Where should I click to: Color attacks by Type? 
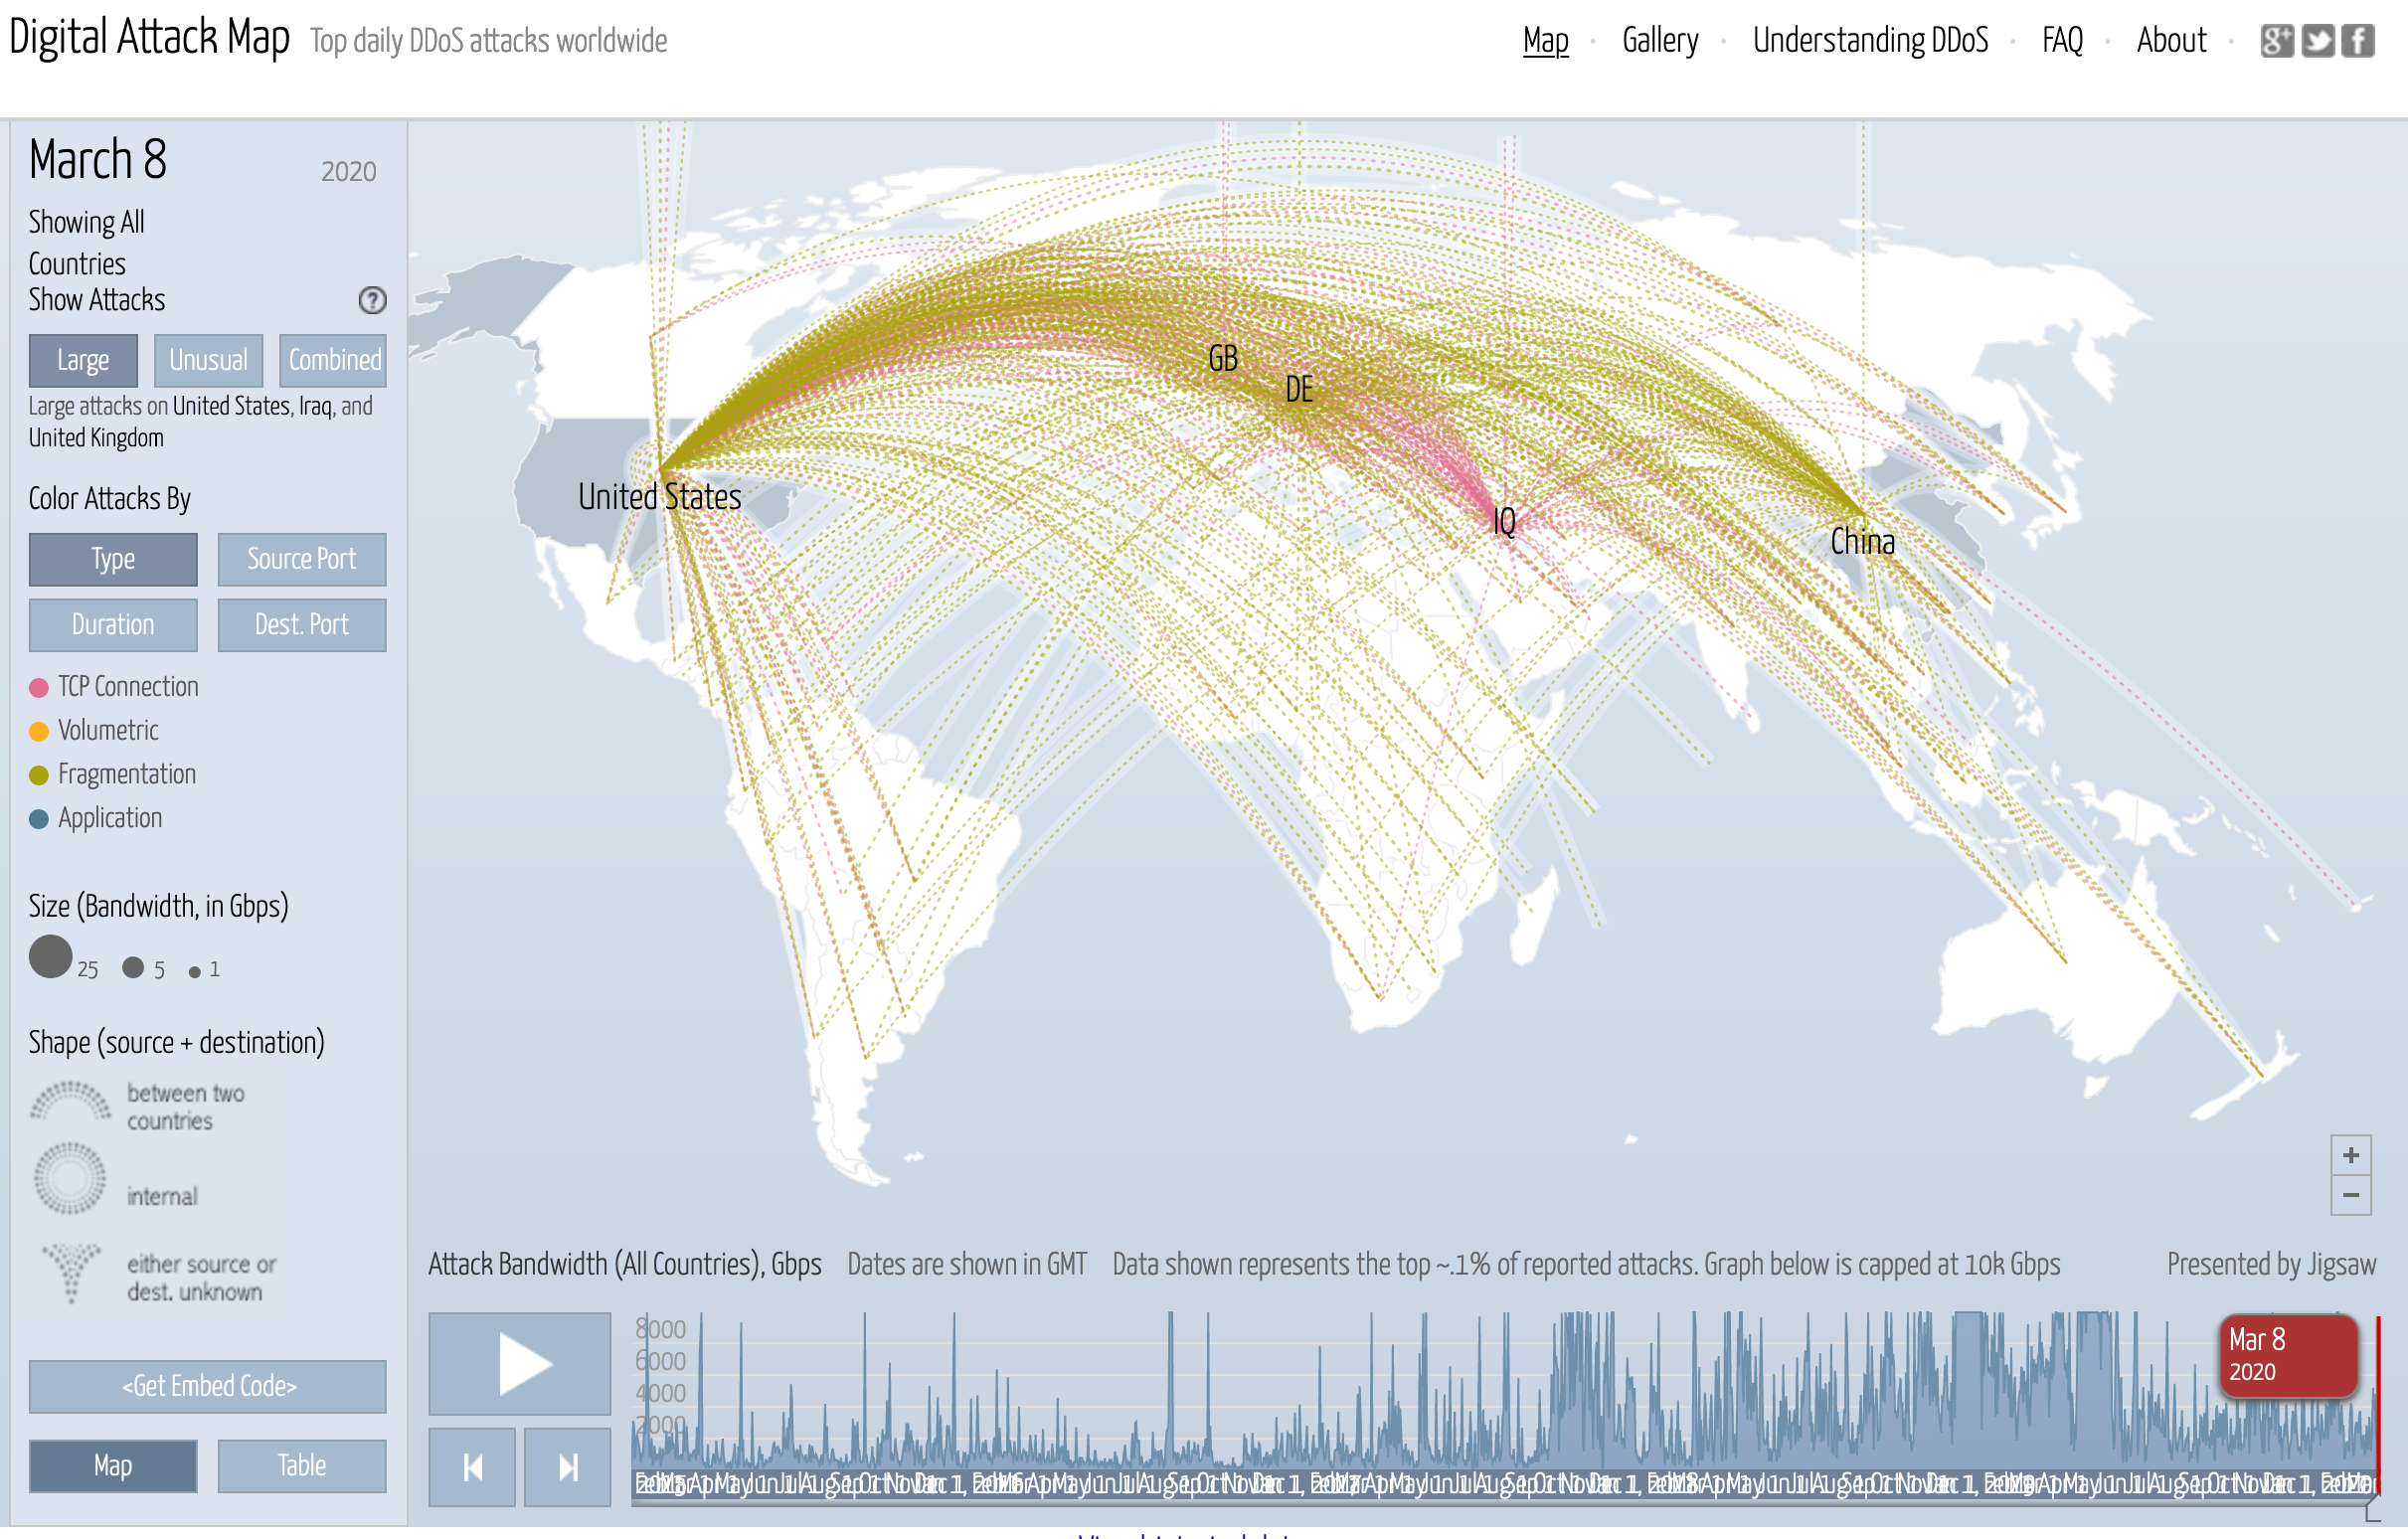[110, 558]
